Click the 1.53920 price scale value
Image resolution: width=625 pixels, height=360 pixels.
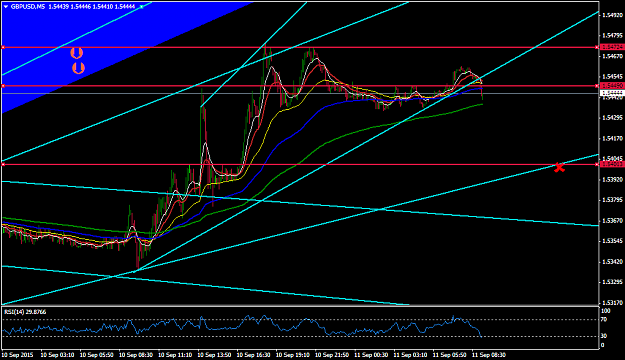pos(612,179)
